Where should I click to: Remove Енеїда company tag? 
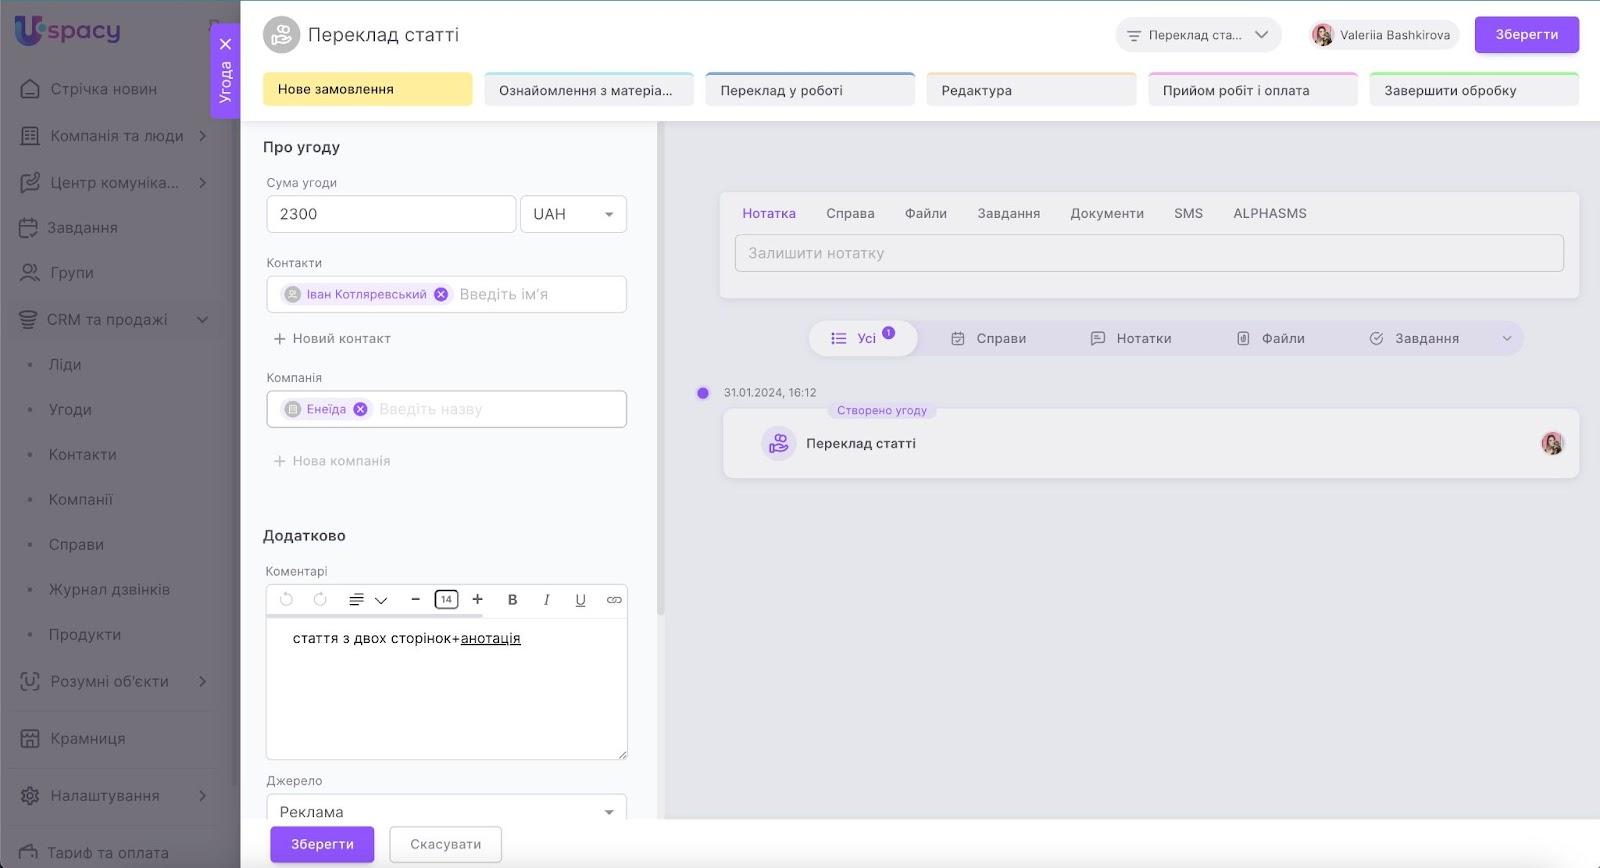(360, 409)
